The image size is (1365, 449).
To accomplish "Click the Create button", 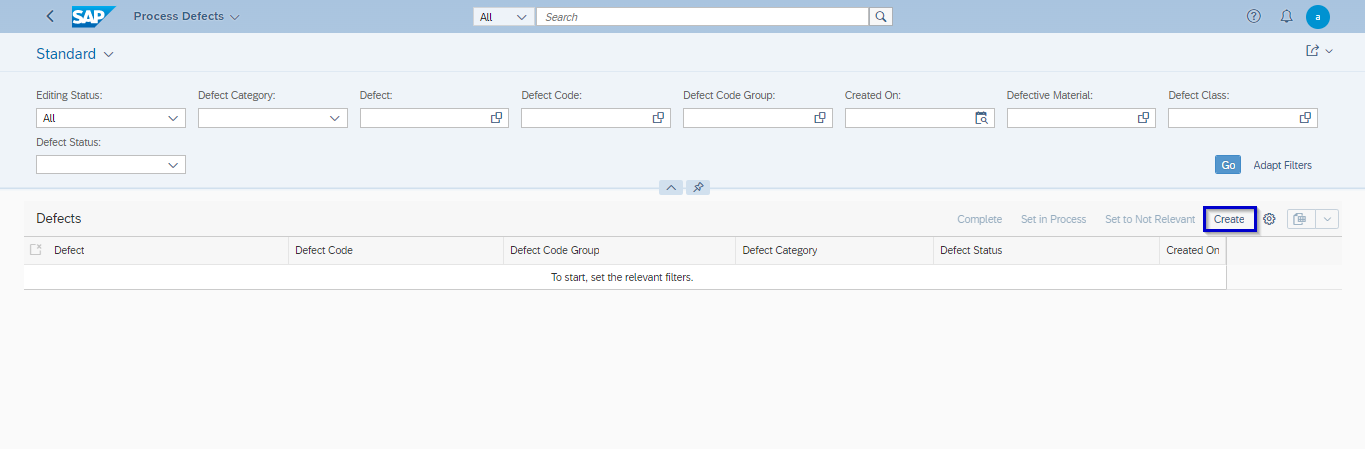I will click(x=1229, y=219).
